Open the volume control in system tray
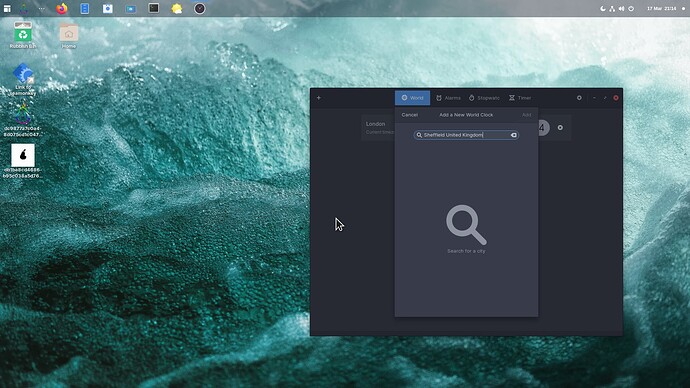690x388 pixels. (x=621, y=8)
